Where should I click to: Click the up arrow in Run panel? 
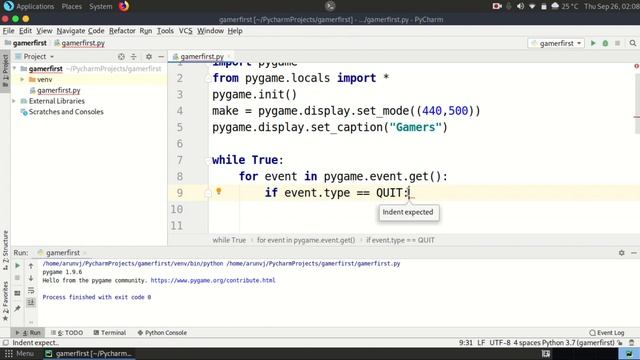31,266
